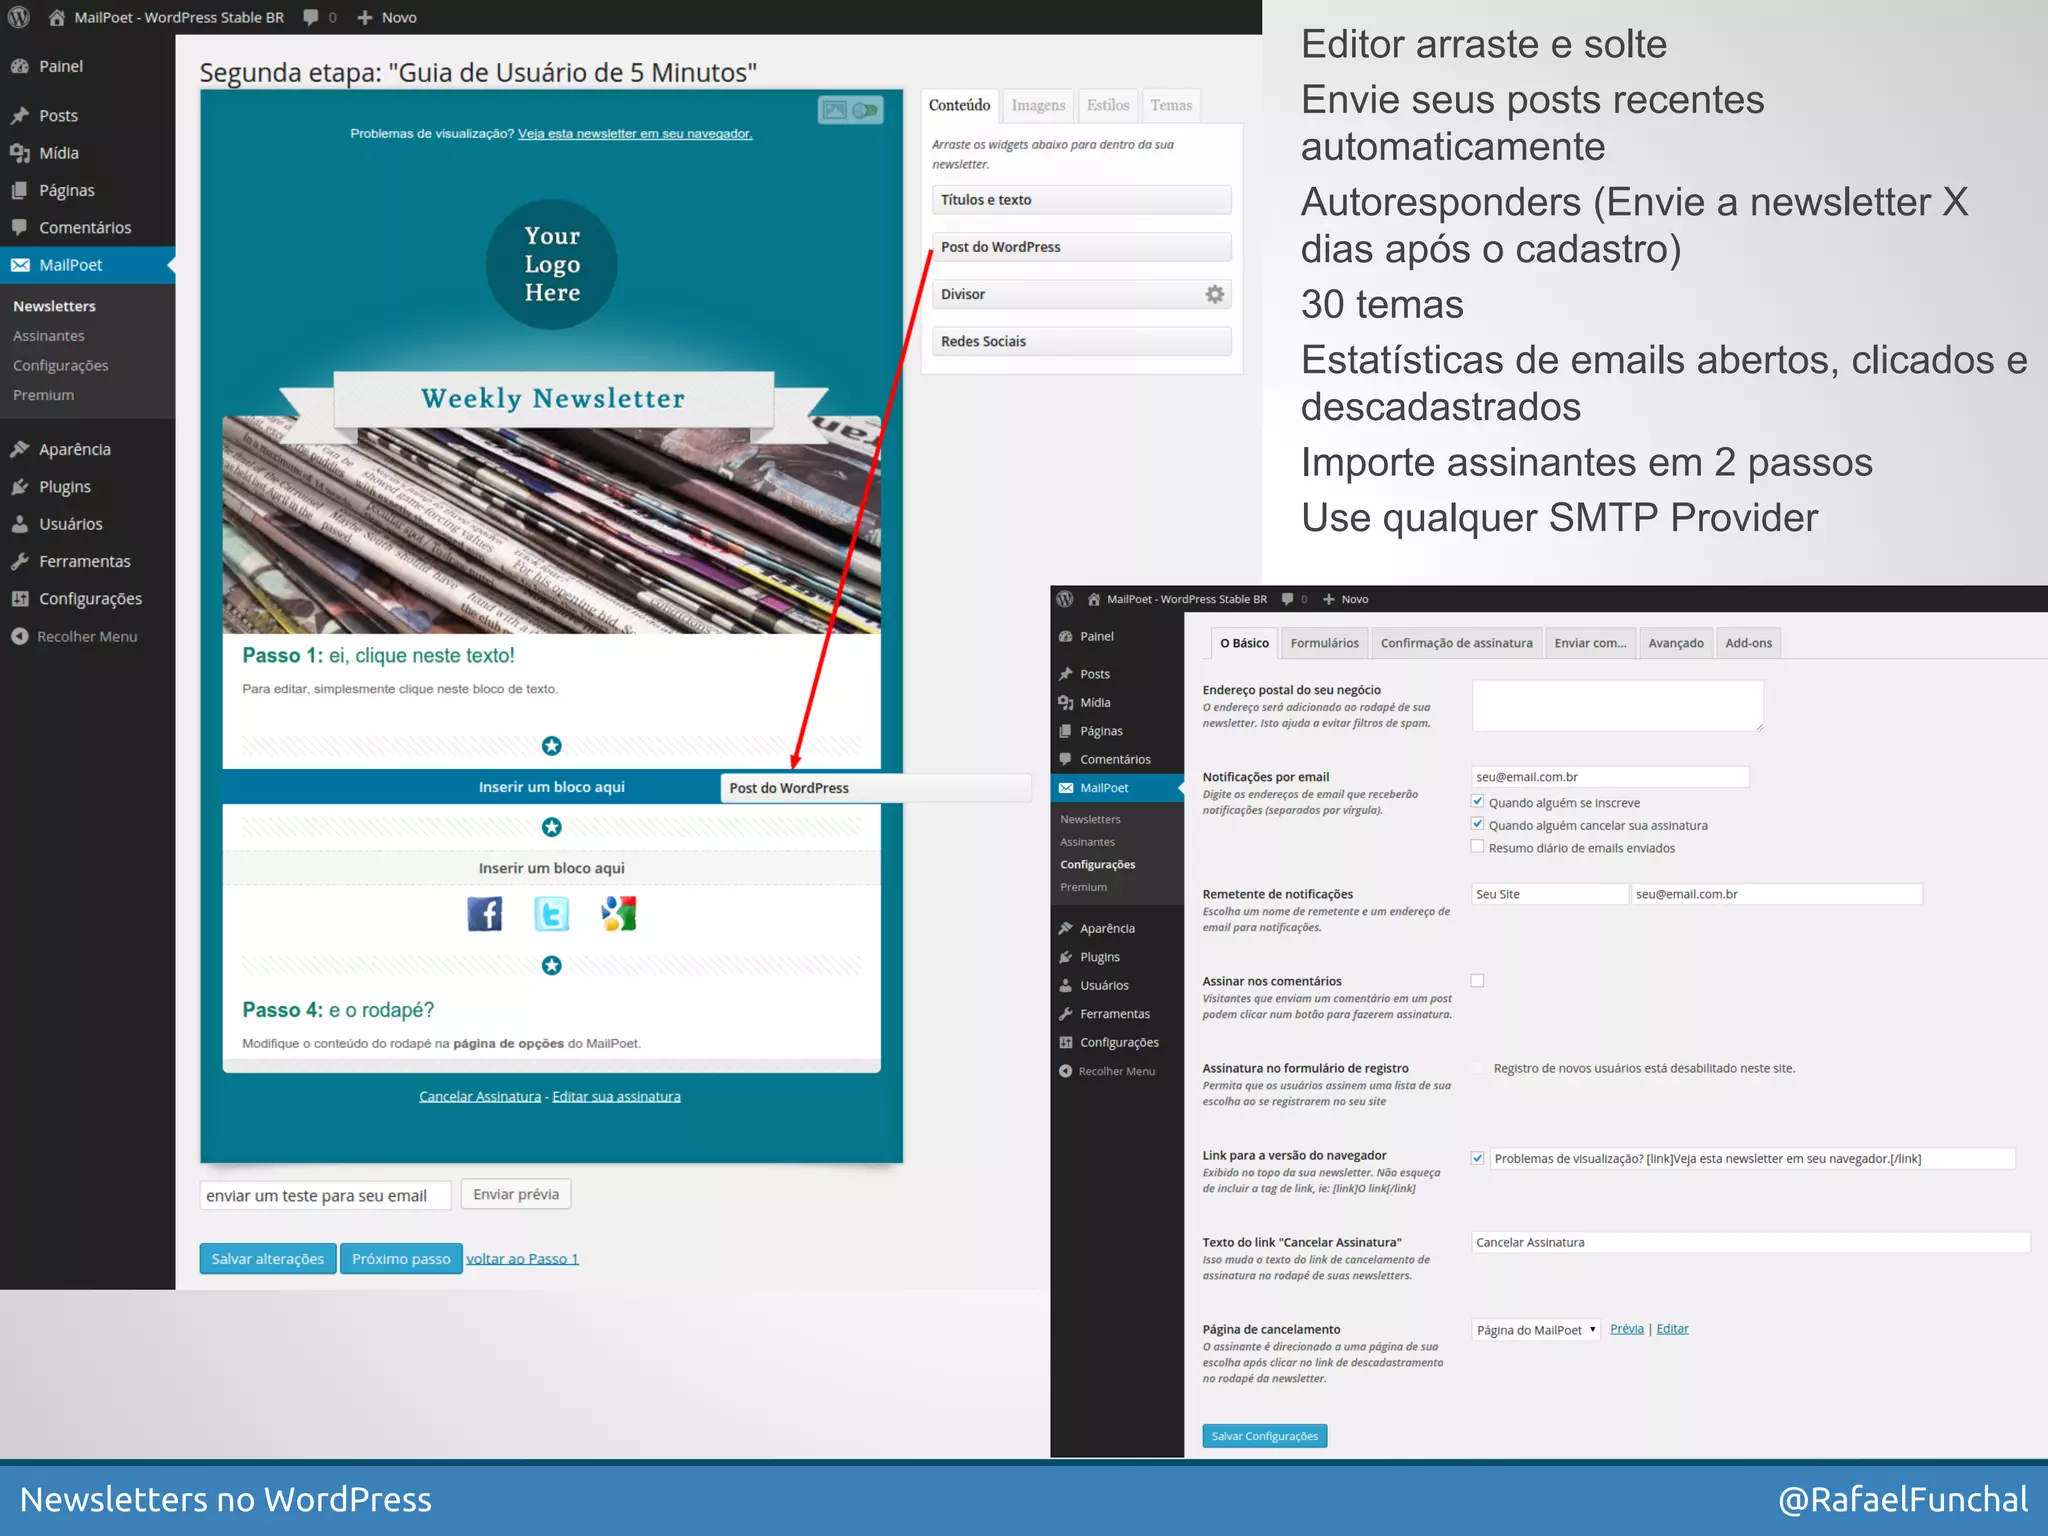Click the Páginas icon in left sidebar
The width and height of the screenshot is (2048, 1536).
(x=20, y=190)
